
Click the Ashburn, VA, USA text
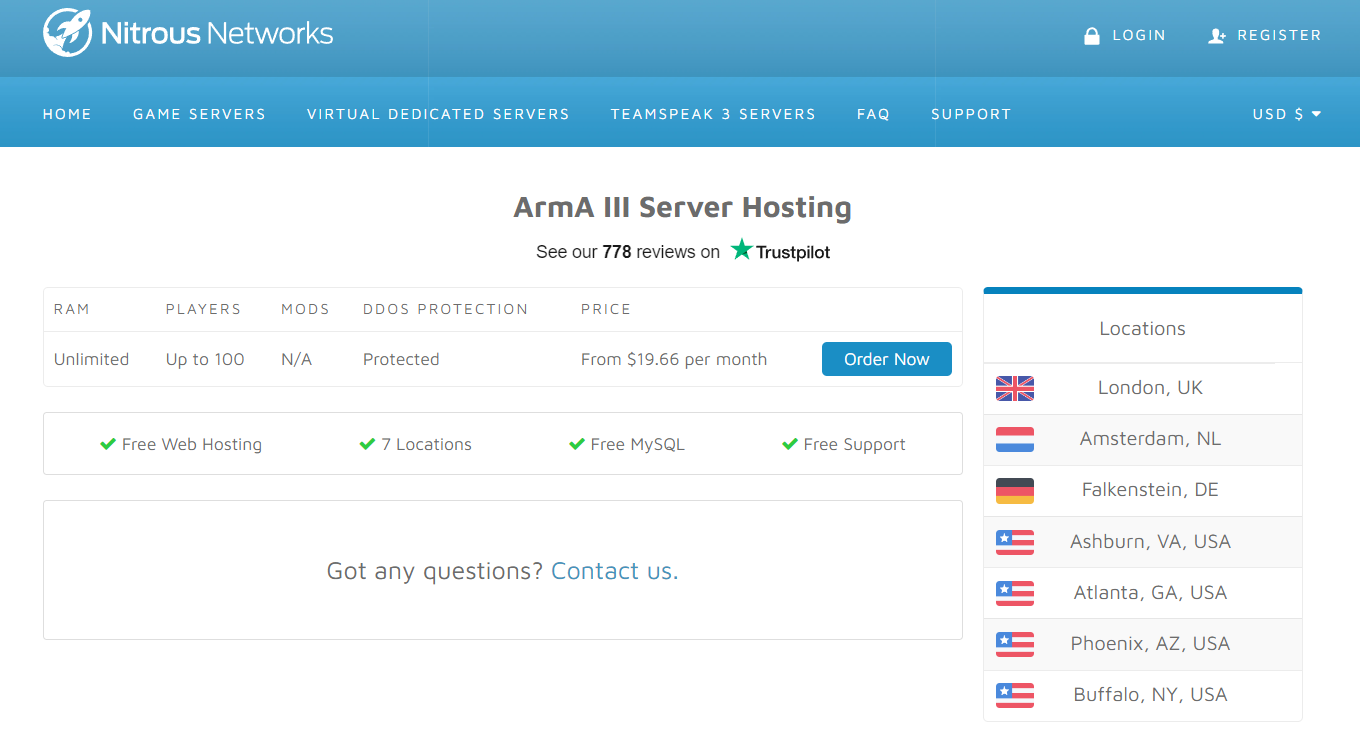[1150, 541]
